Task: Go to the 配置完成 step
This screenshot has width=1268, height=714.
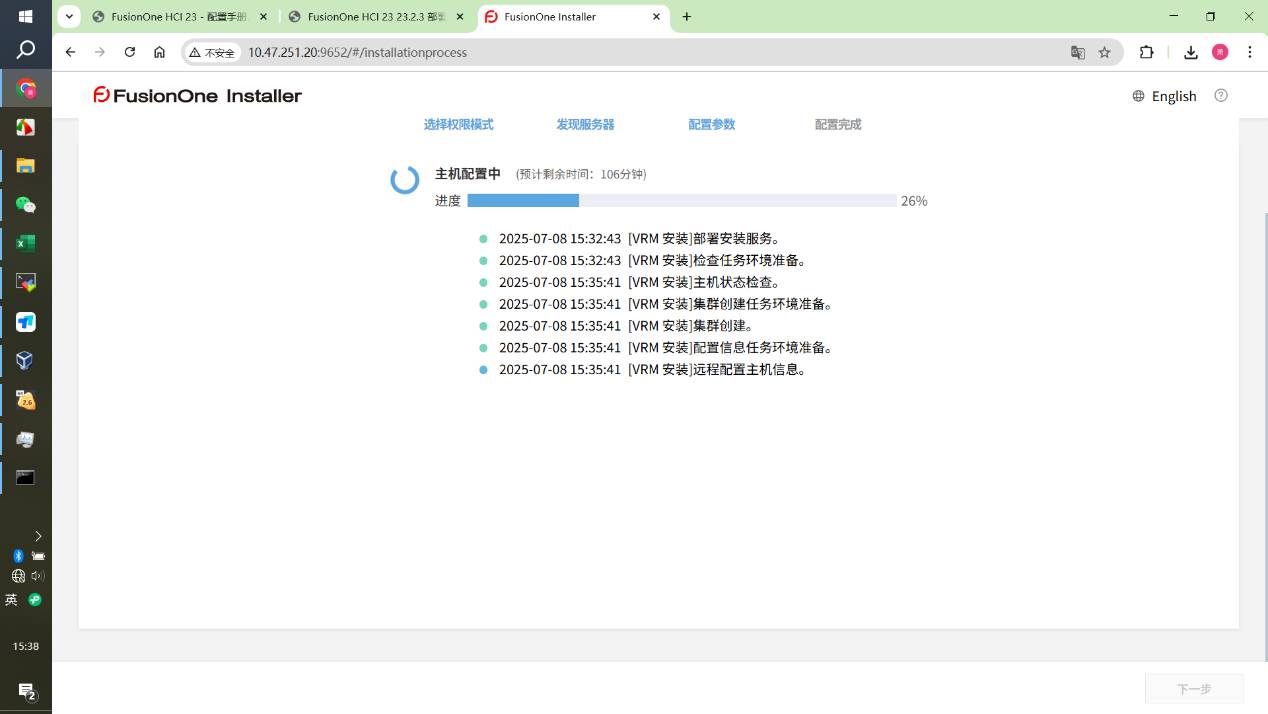Action: 838,124
